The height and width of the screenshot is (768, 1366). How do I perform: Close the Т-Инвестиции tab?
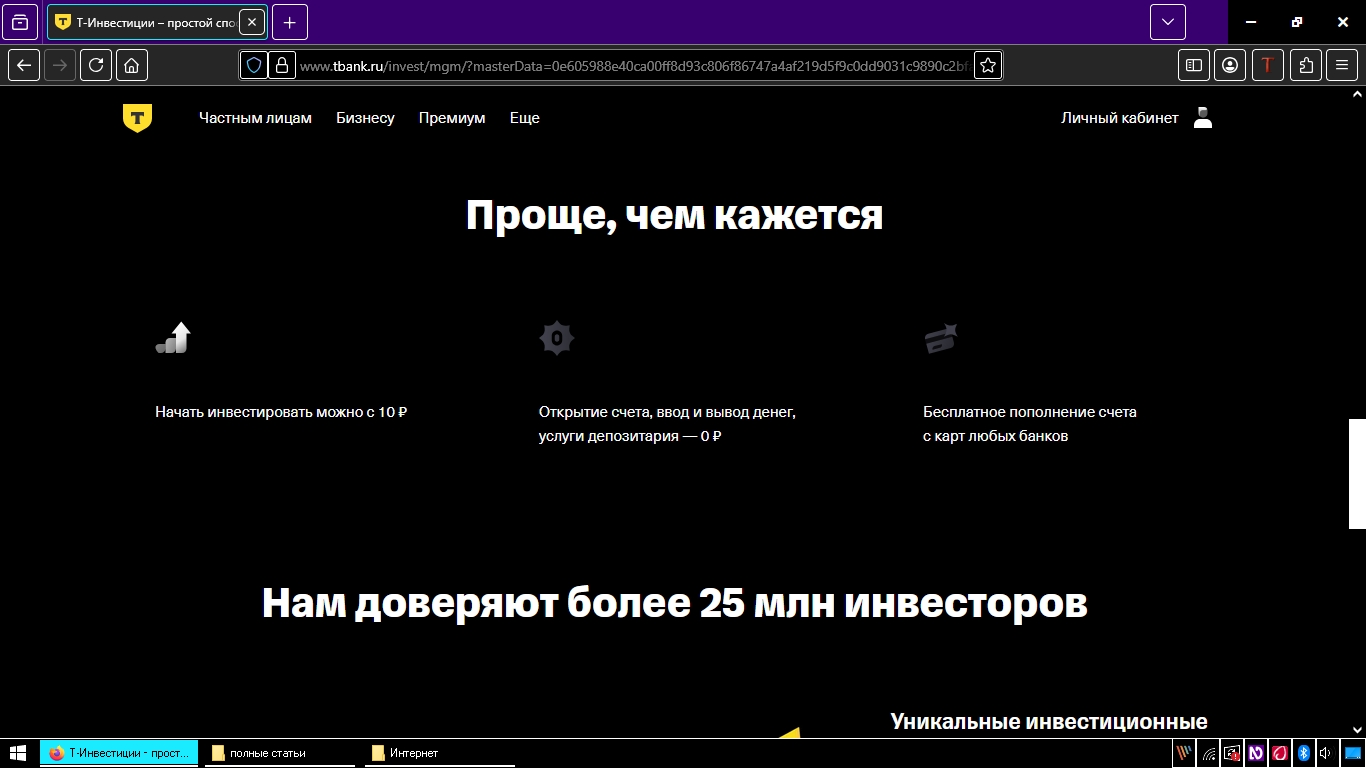tap(252, 22)
